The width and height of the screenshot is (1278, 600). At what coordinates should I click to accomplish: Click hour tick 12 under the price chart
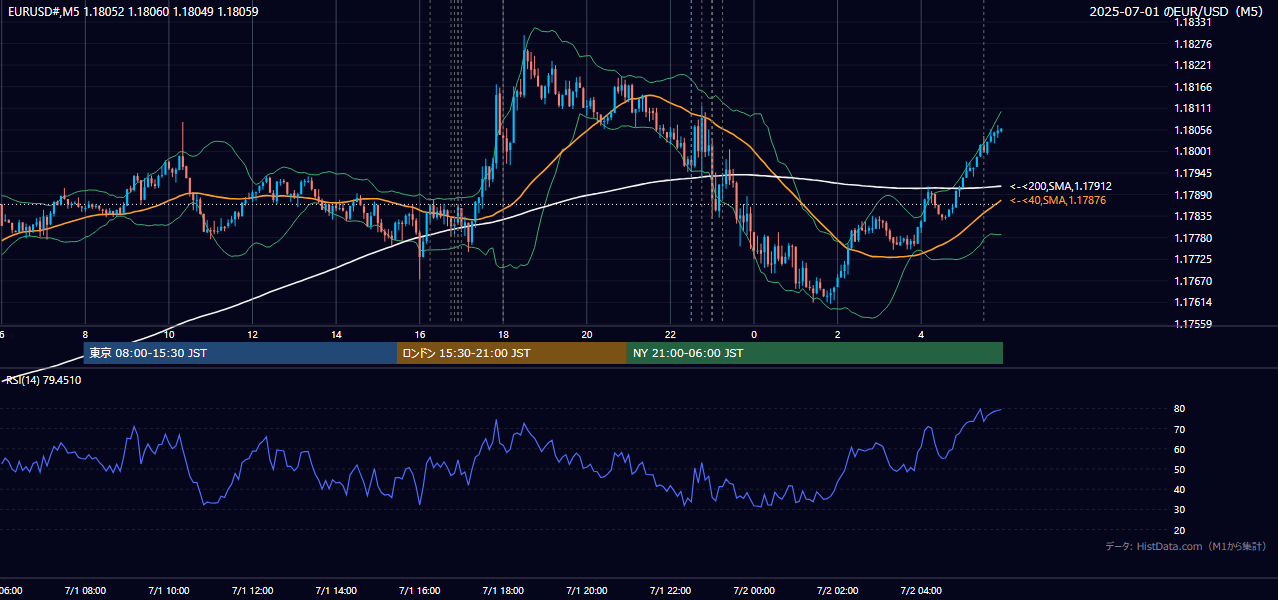pyautogui.click(x=252, y=334)
